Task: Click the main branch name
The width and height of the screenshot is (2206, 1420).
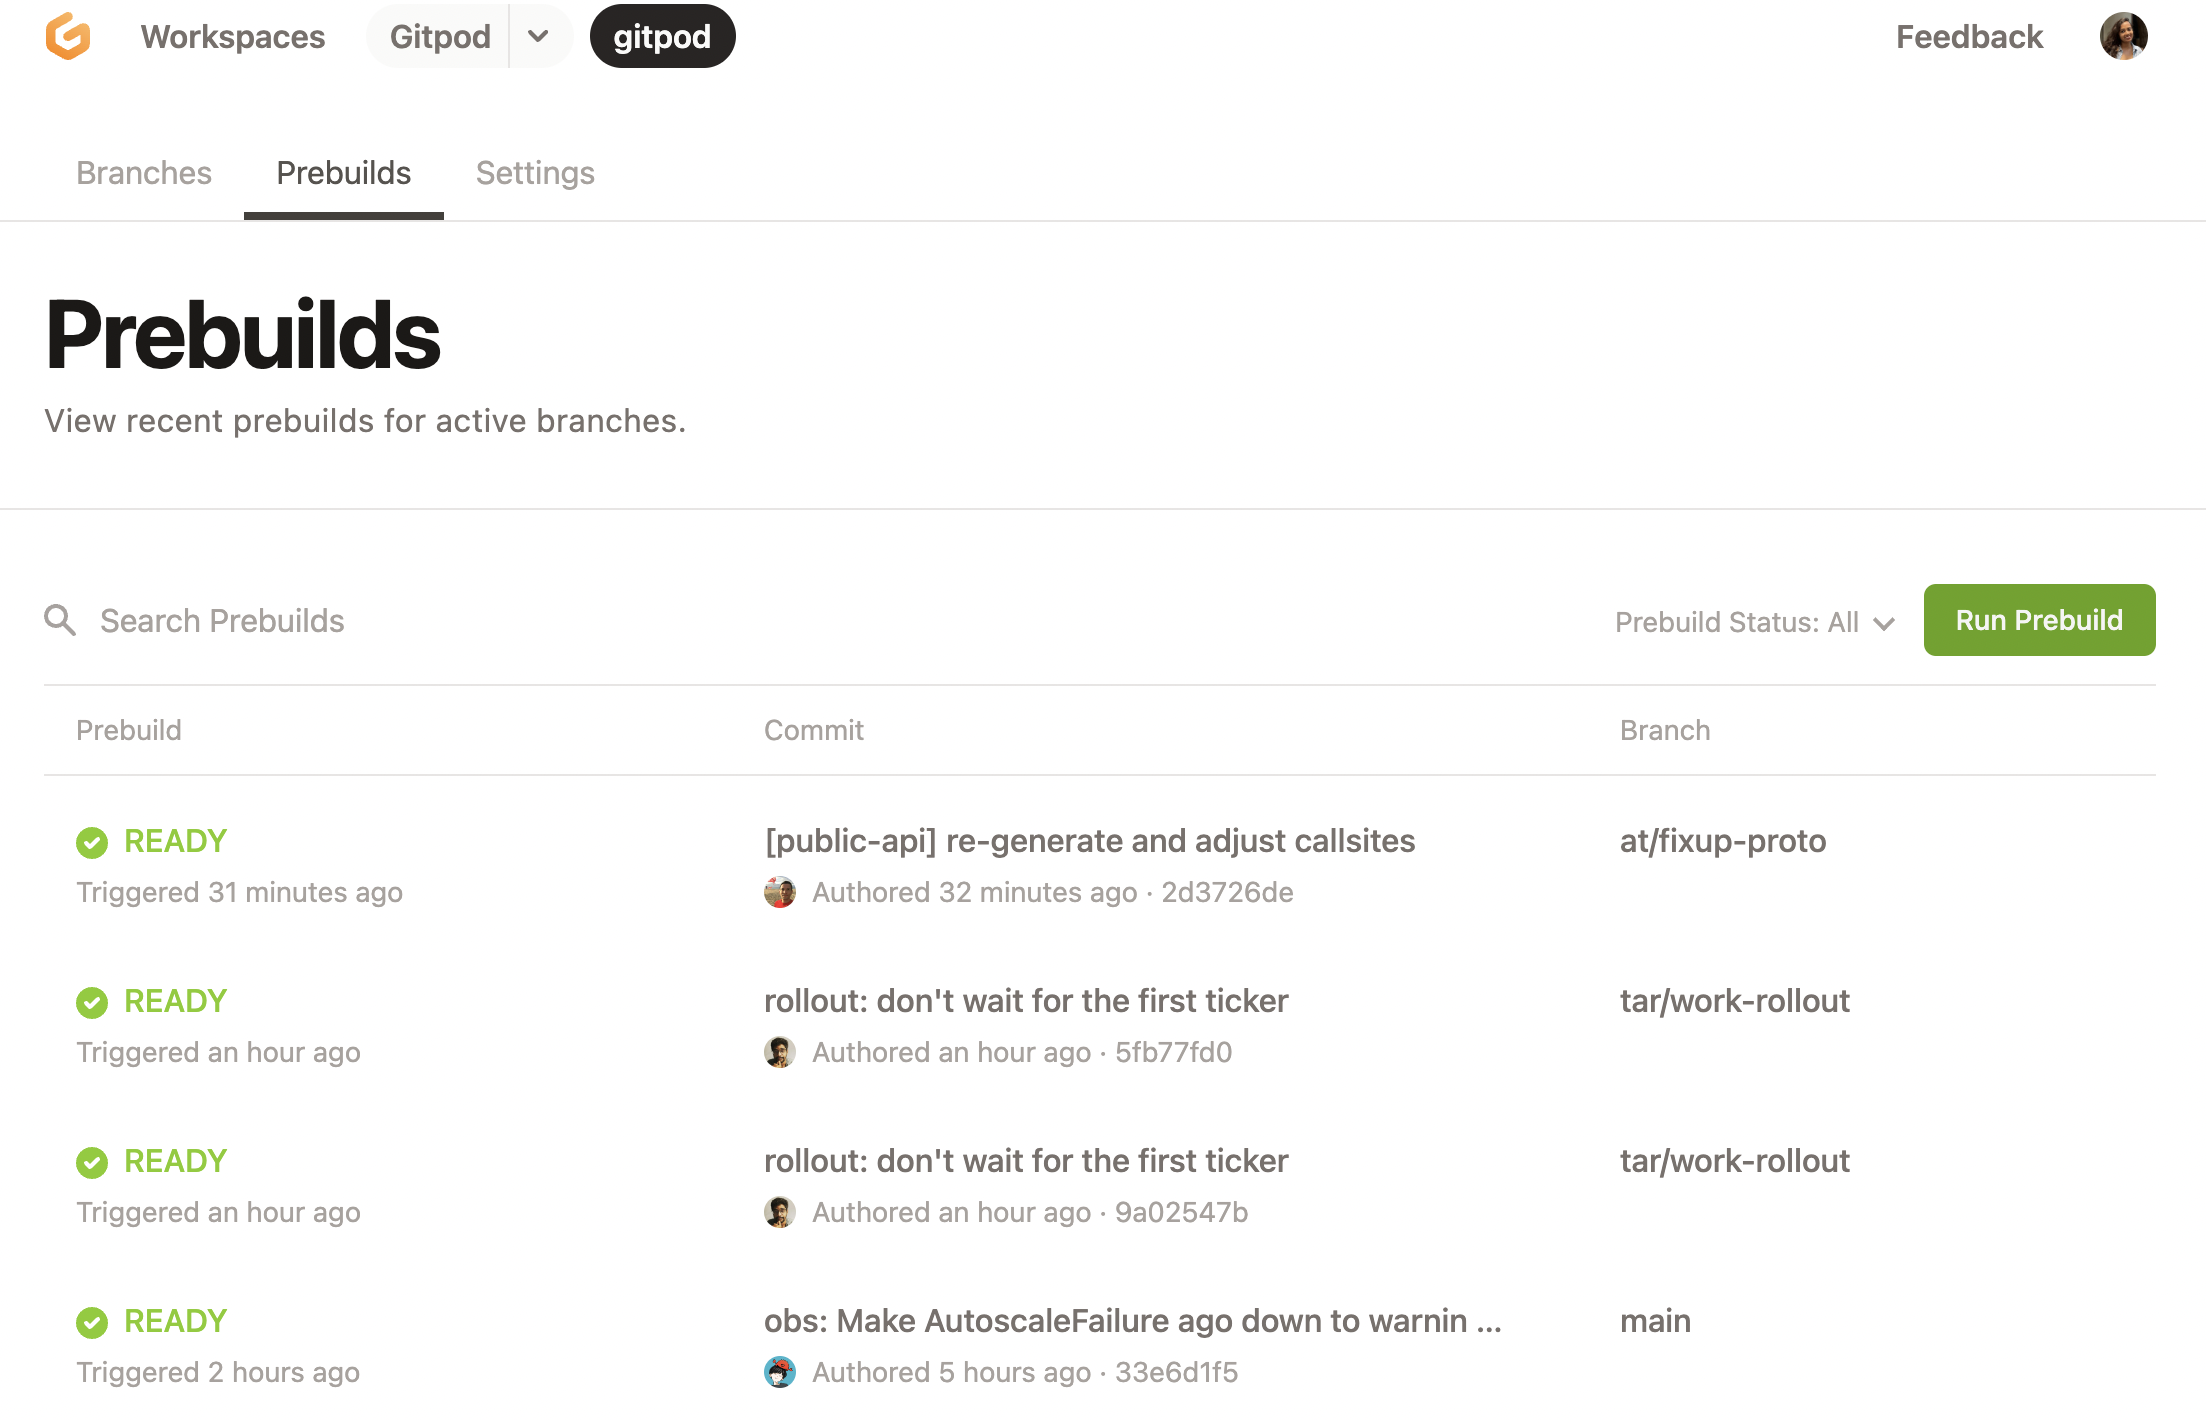Action: point(1655,1321)
